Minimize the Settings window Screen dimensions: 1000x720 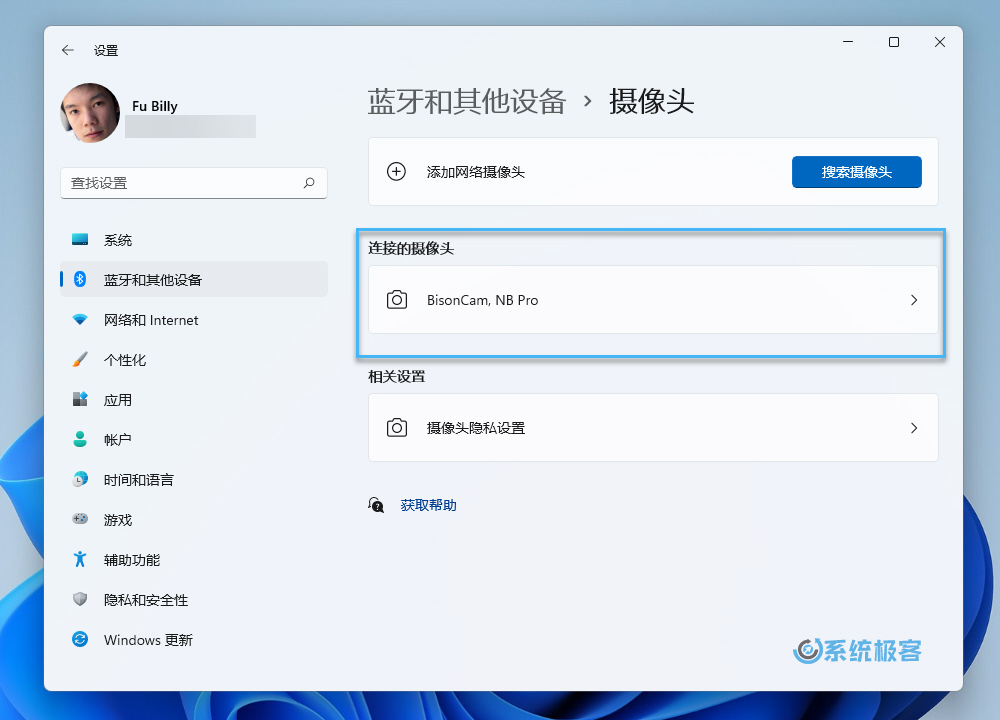[x=848, y=42]
